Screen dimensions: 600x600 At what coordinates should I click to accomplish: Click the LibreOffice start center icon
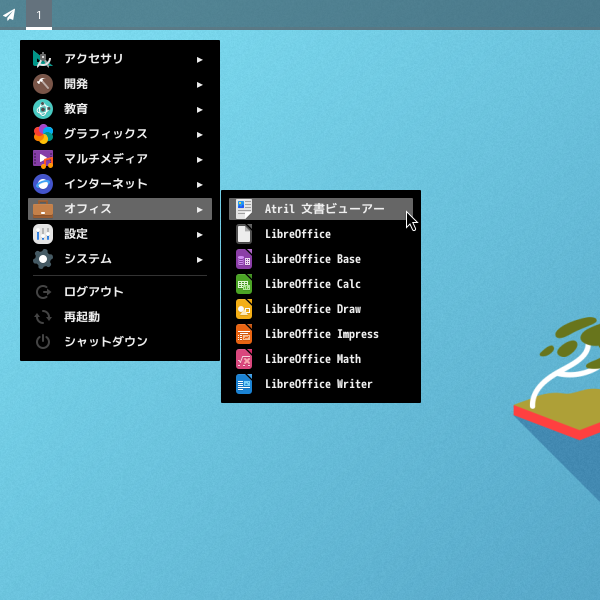(244, 234)
